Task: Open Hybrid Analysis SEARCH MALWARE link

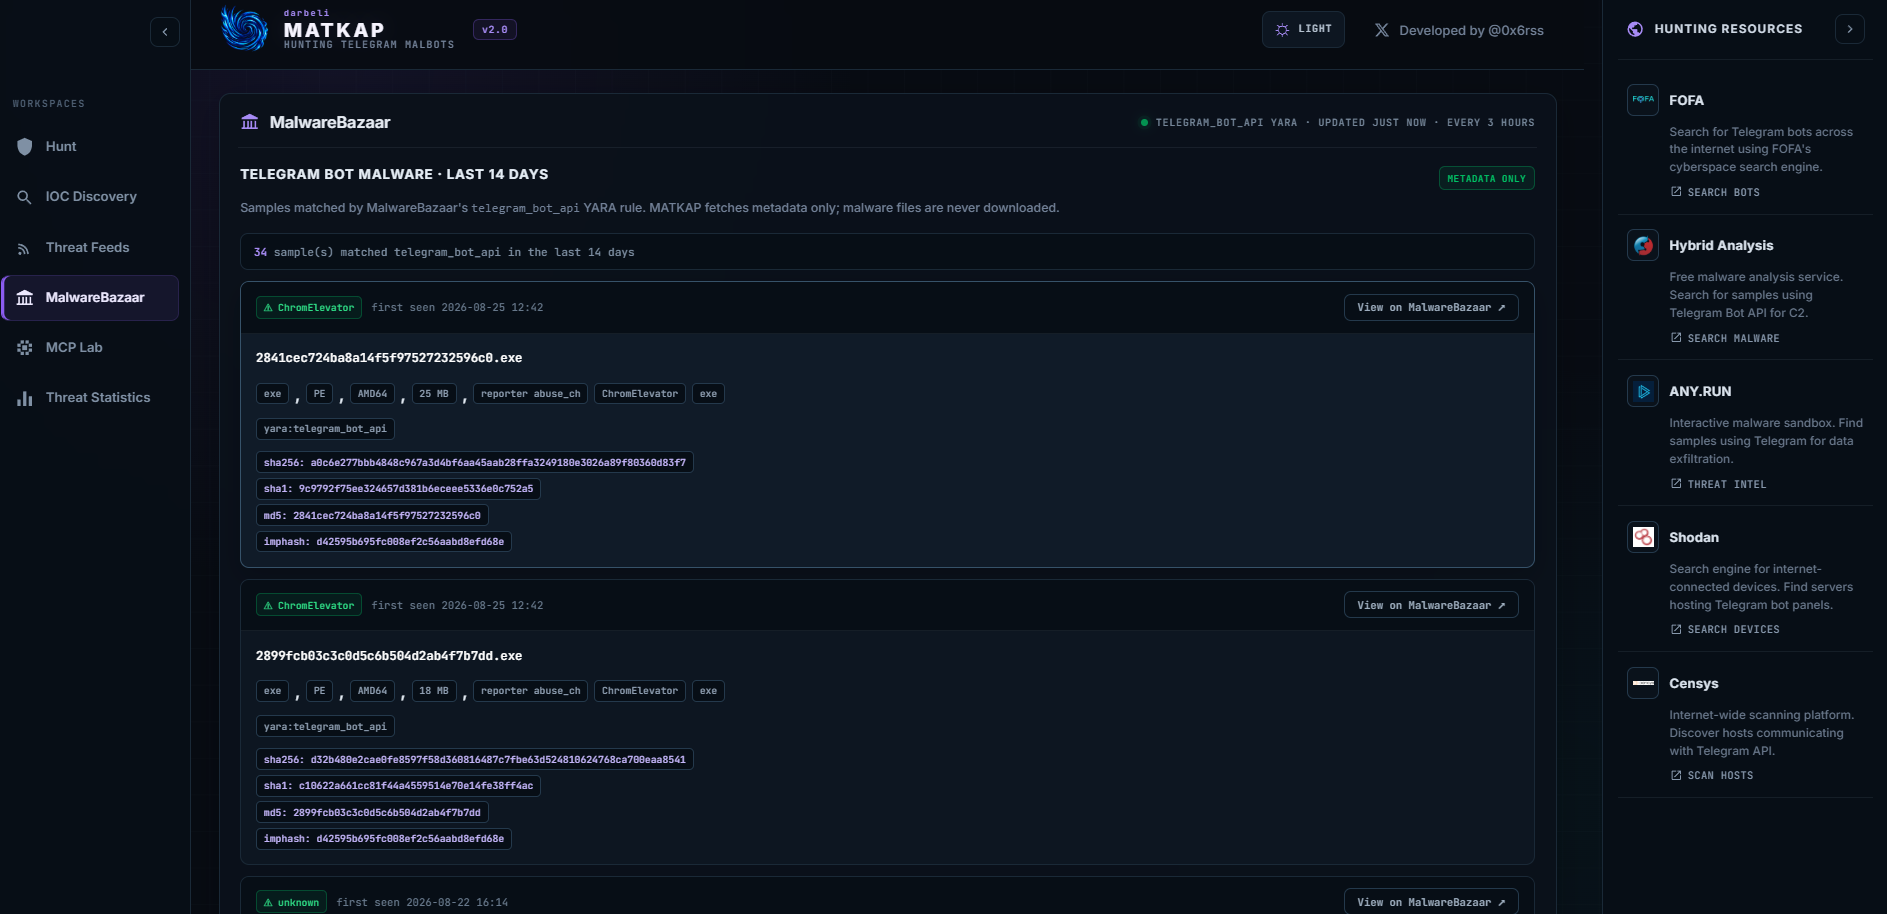Action: (x=1725, y=338)
